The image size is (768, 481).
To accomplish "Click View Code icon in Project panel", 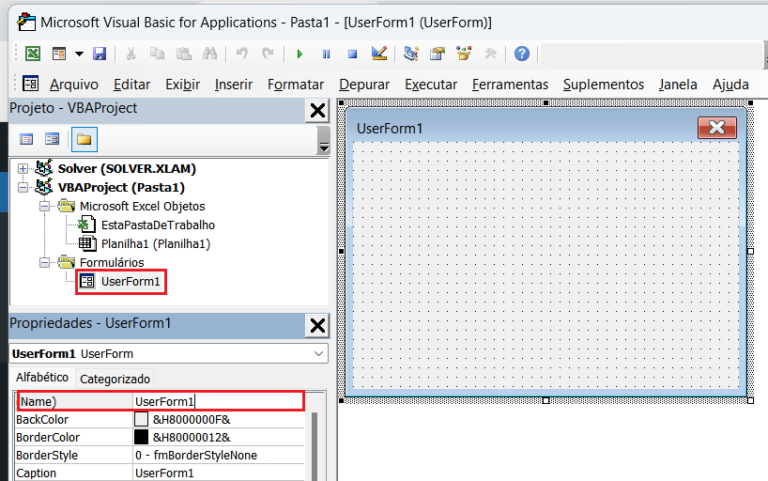I will 27,139.
